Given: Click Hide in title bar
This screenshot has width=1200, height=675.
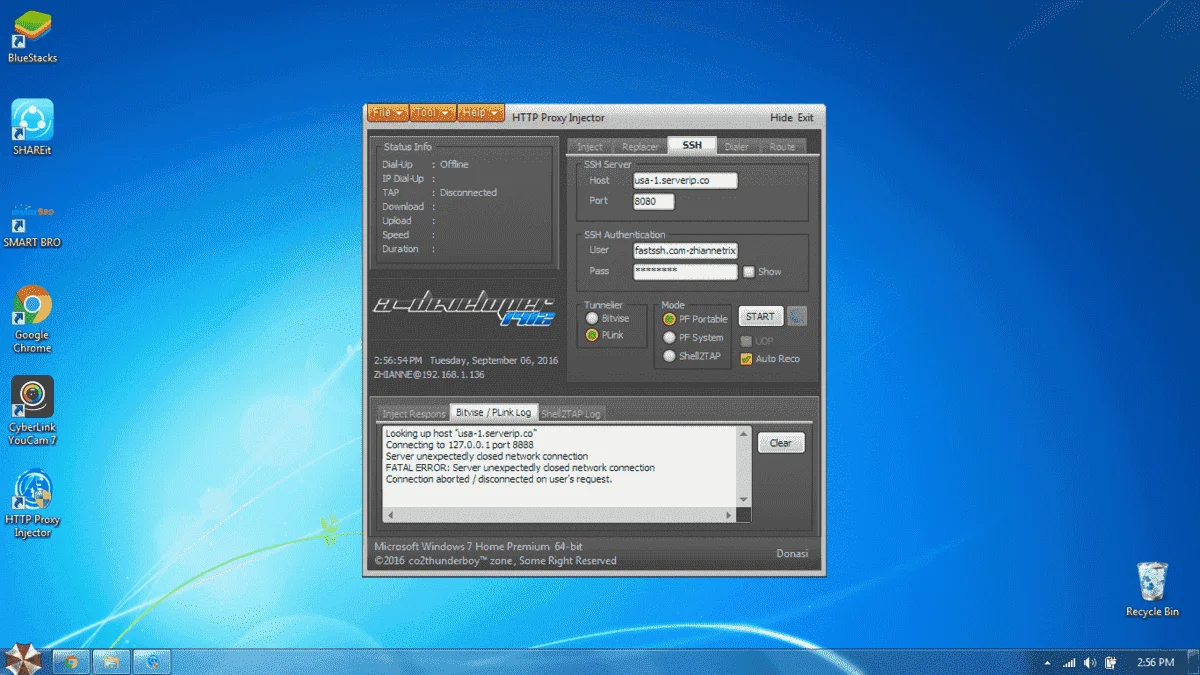Looking at the screenshot, I should pos(781,118).
